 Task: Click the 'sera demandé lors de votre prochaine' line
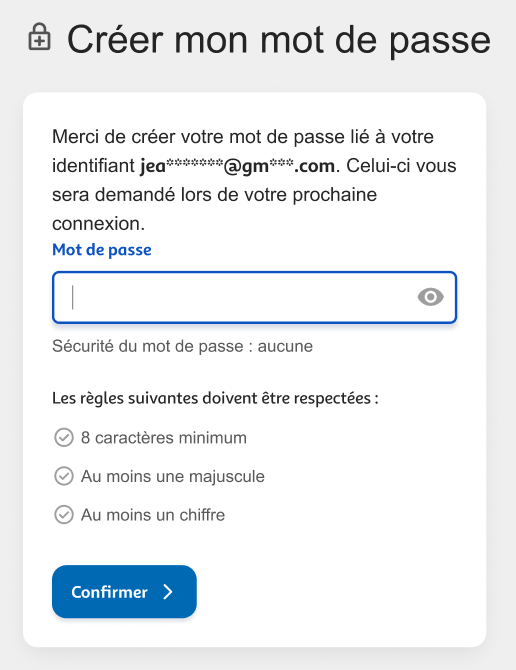pos(214,195)
